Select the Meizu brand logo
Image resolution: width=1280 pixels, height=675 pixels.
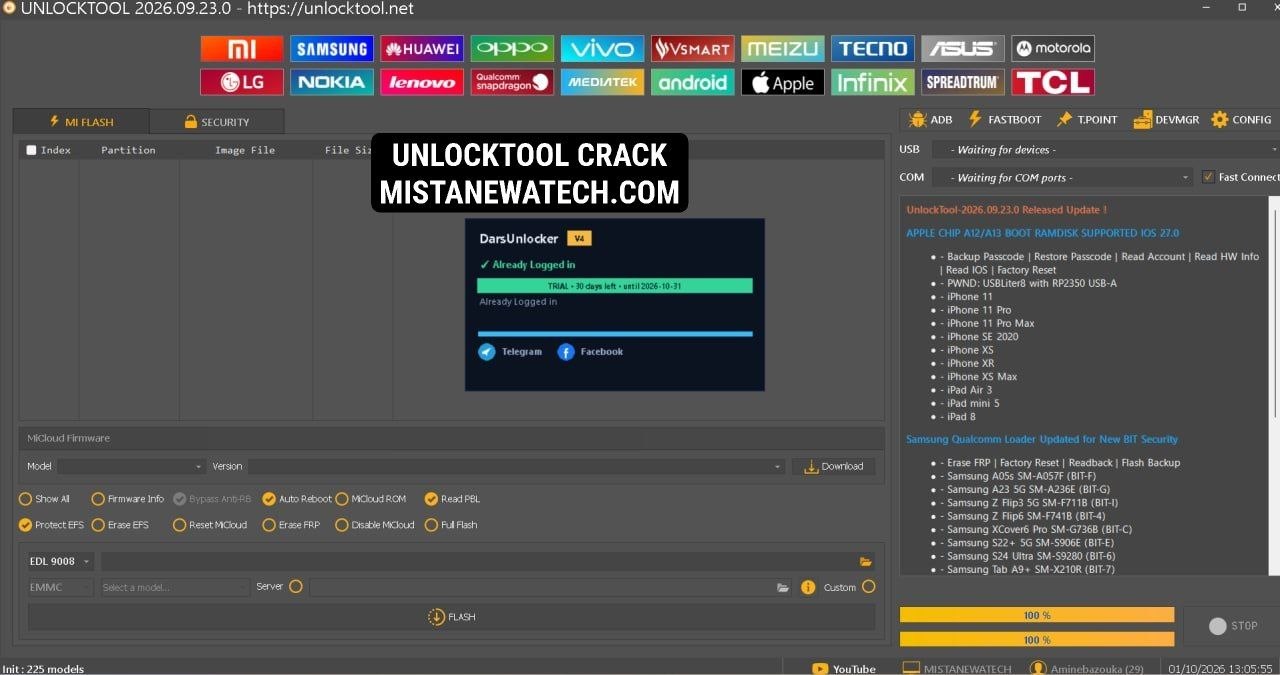pyautogui.click(x=782, y=48)
